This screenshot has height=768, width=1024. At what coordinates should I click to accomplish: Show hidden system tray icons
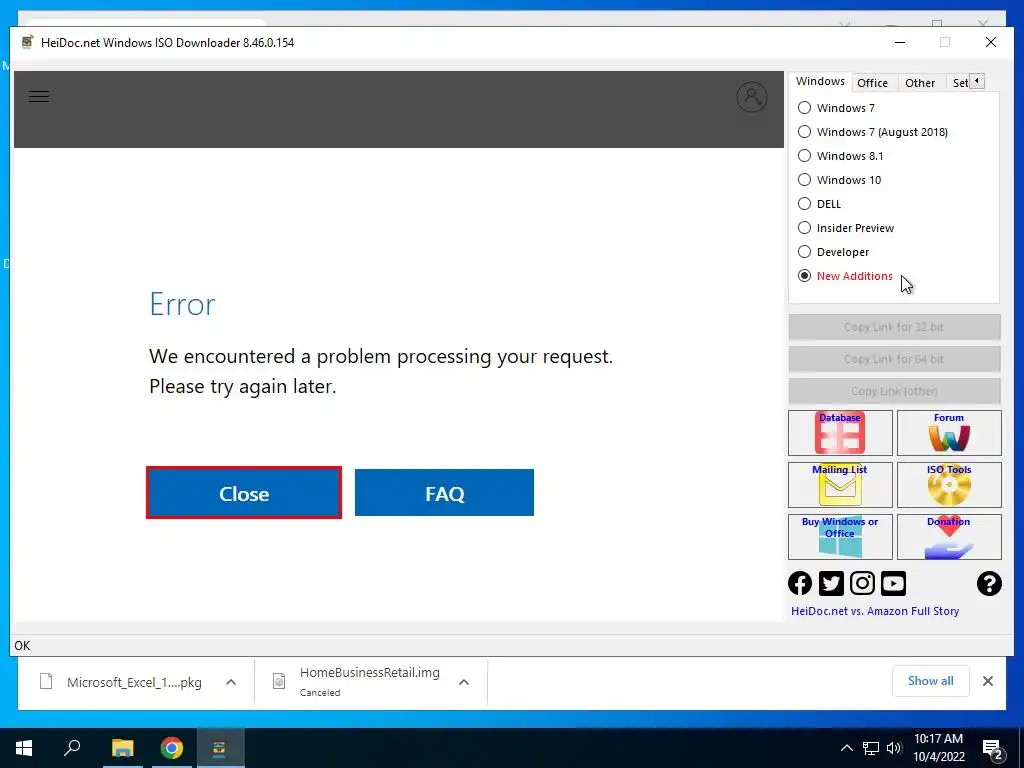pyautogui.click(x=846, y=748)
